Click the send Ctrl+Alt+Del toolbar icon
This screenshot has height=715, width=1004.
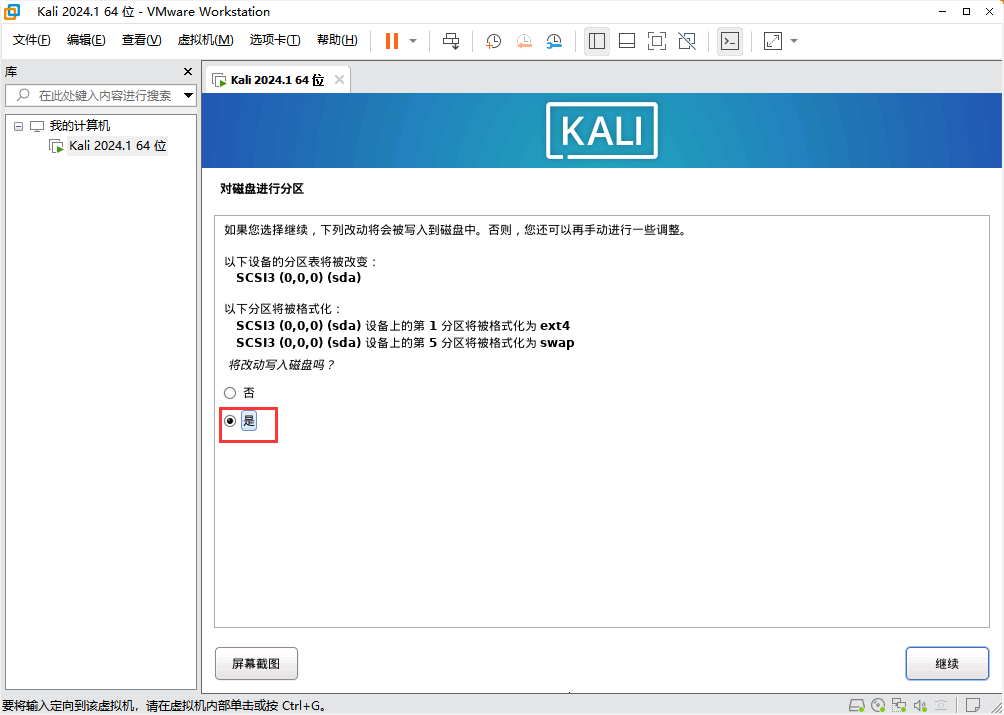point(451,41)
